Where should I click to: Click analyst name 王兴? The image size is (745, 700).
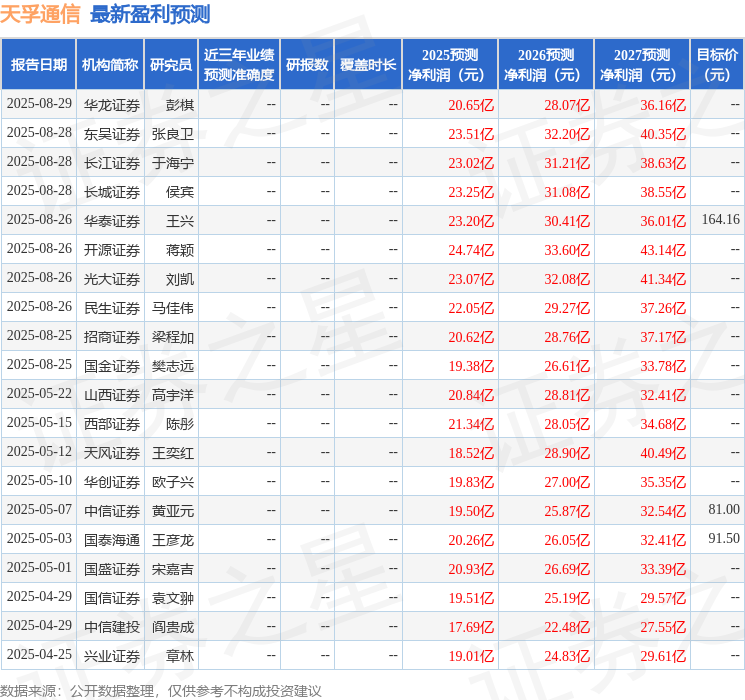coord(180,221)
